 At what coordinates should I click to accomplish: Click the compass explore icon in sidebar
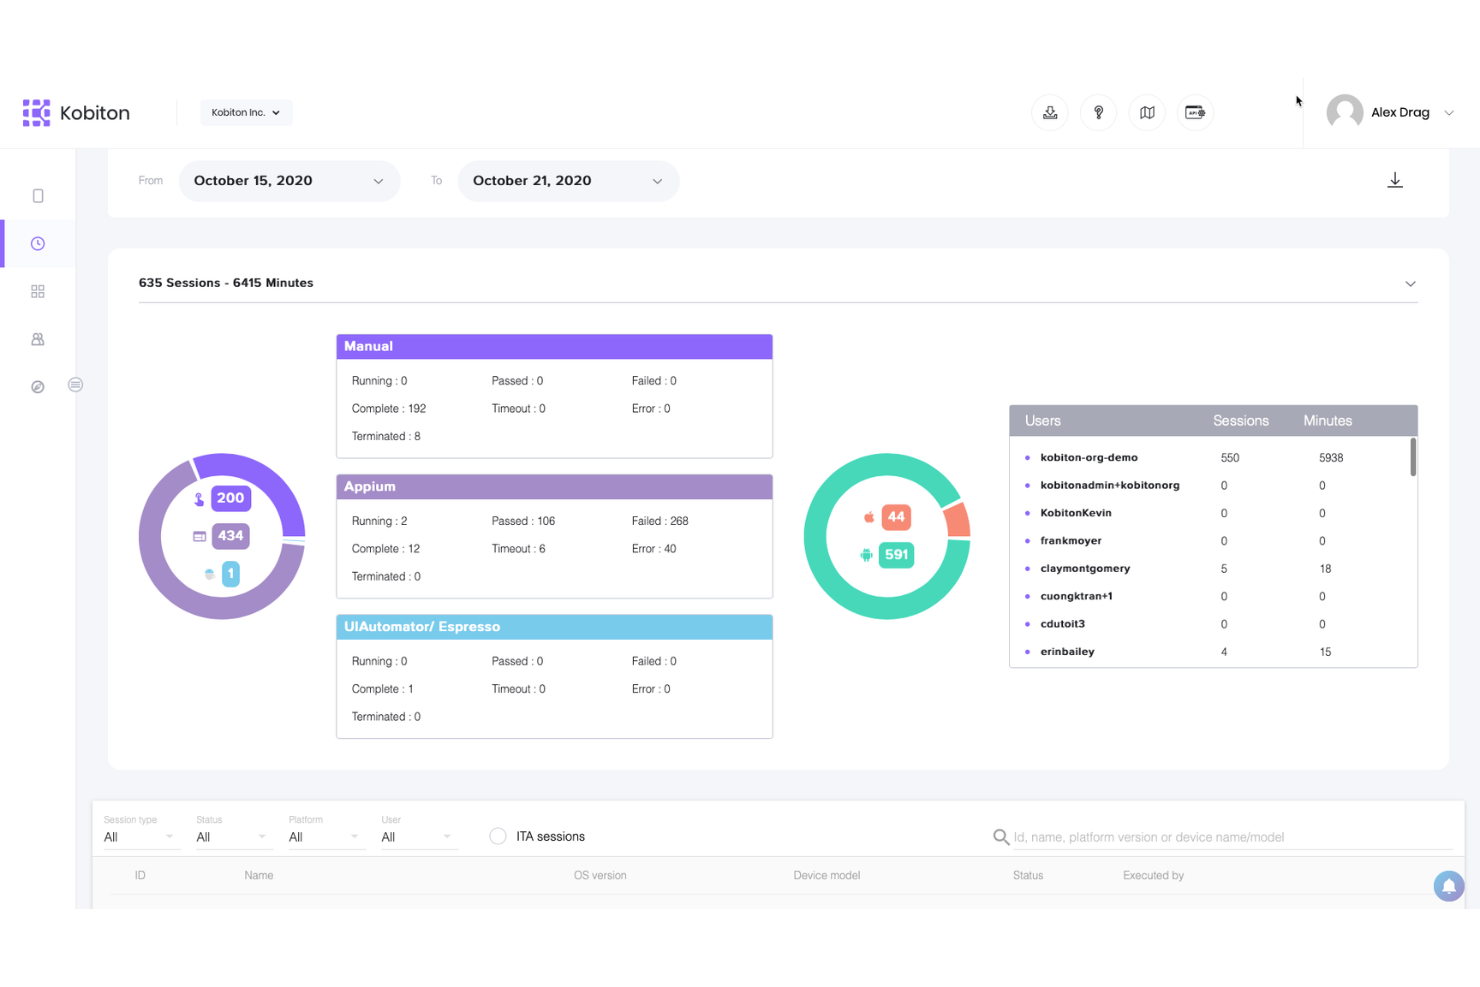[37, 386]
